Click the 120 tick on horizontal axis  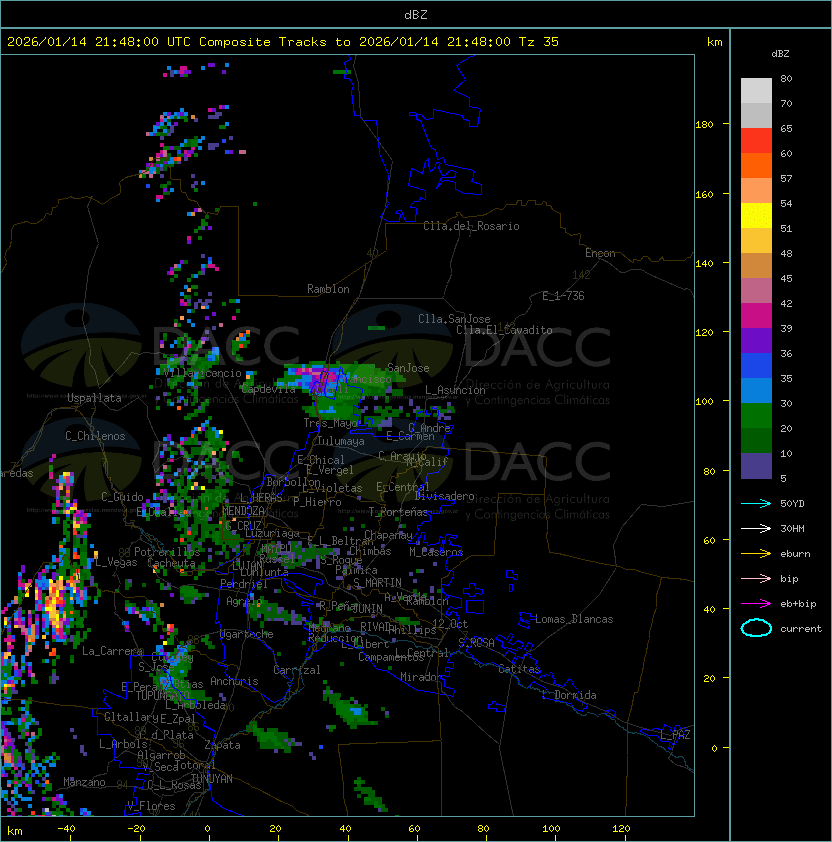(x=621, y=829)
